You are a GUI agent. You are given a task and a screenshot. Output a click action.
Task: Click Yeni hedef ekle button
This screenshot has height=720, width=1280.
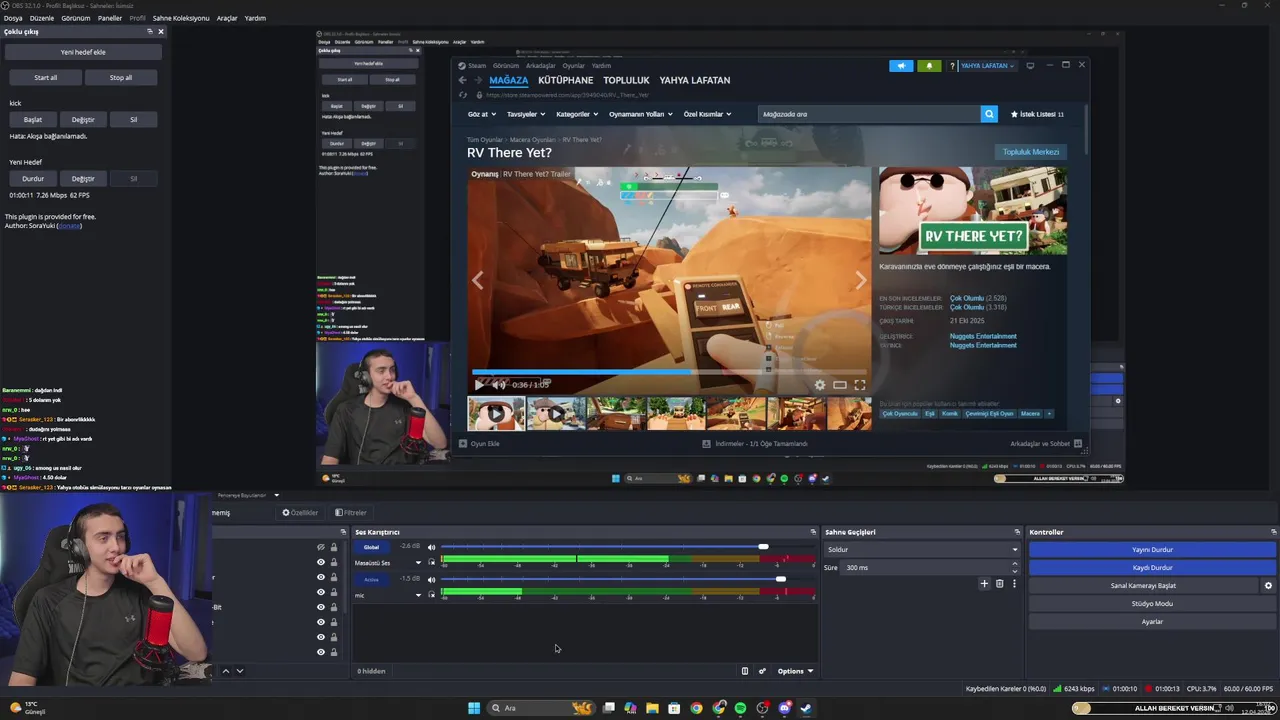click(83, 52)
